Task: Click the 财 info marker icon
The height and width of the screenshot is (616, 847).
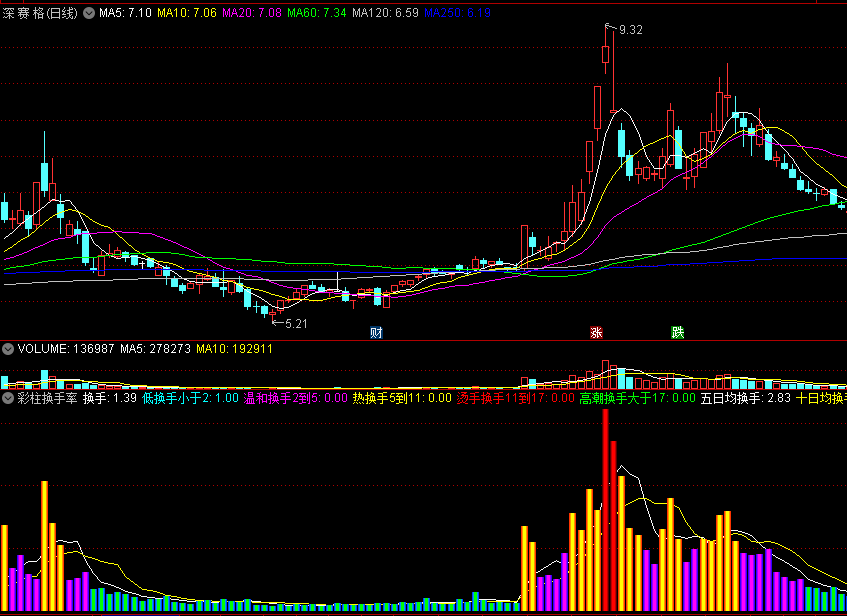Action: point(377,332)
